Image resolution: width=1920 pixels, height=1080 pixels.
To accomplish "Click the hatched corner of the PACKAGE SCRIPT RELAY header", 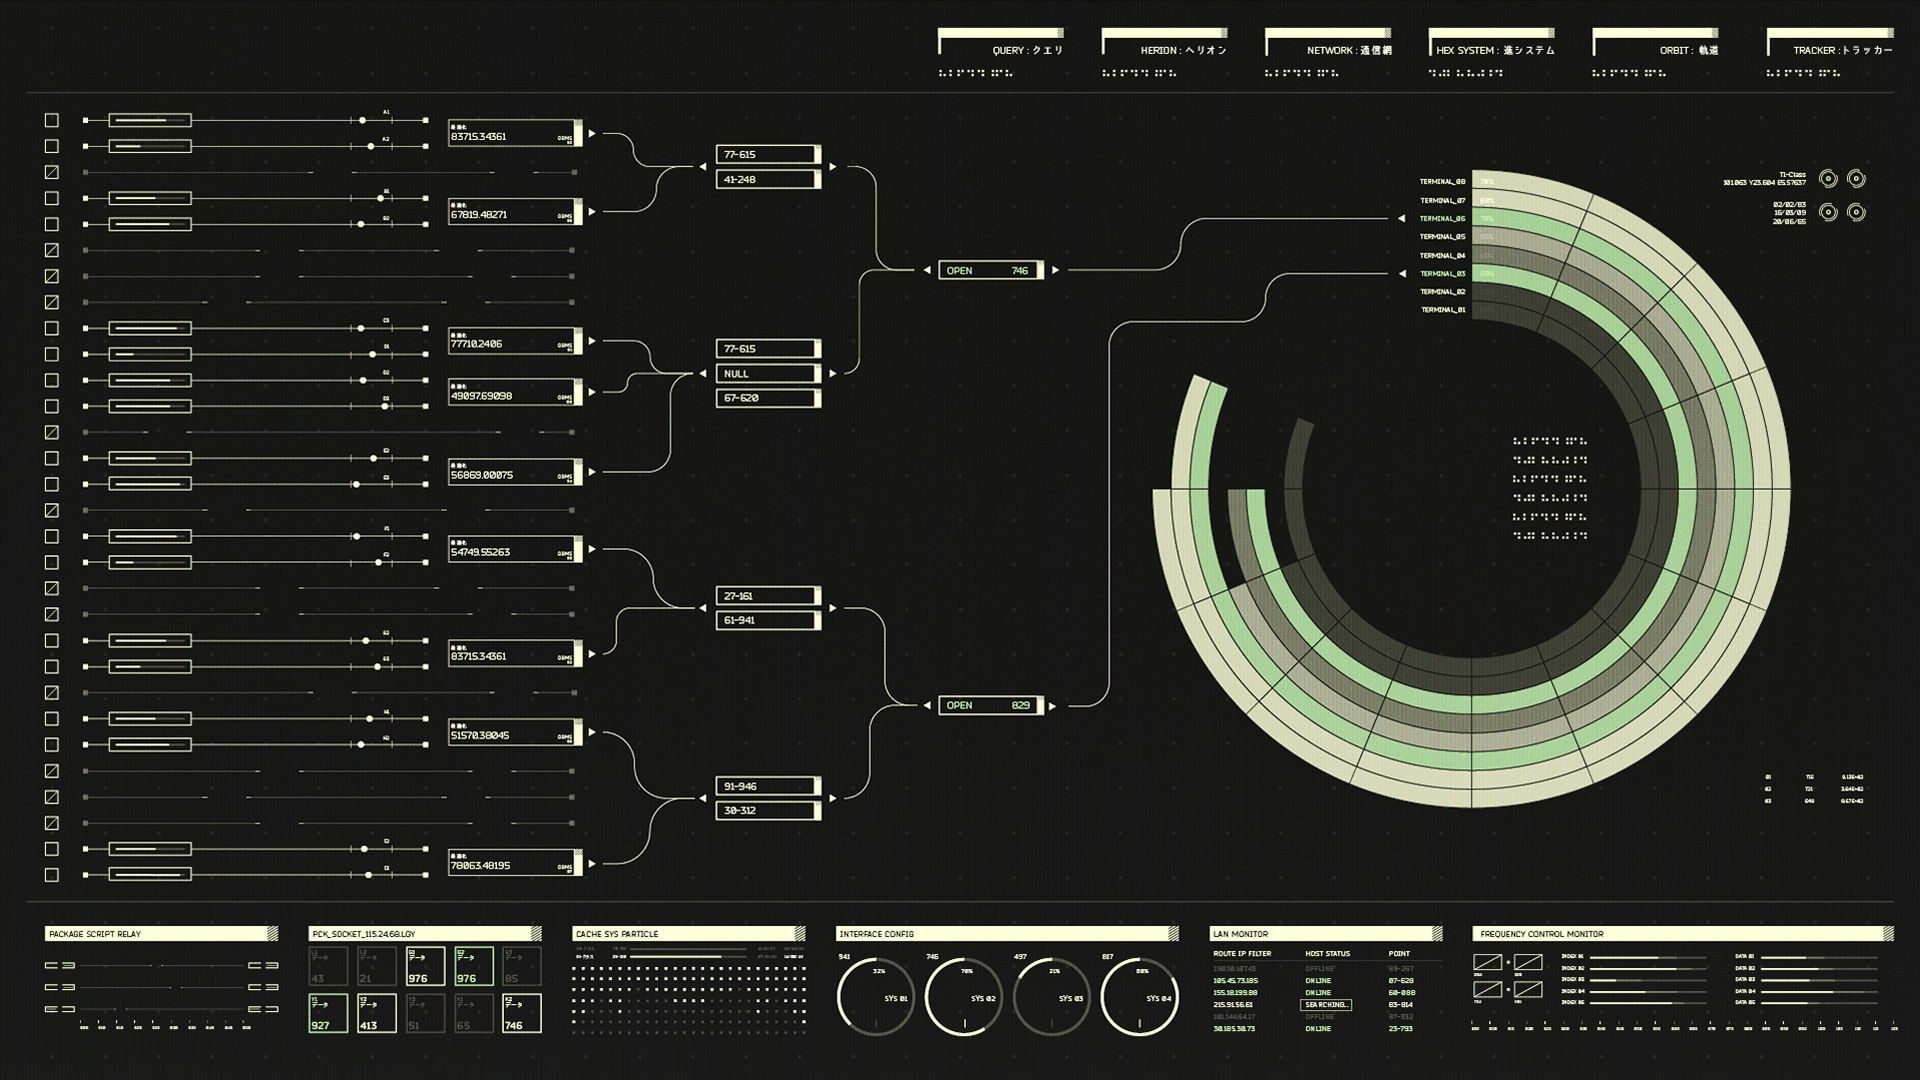I will (x=272, y=934).
